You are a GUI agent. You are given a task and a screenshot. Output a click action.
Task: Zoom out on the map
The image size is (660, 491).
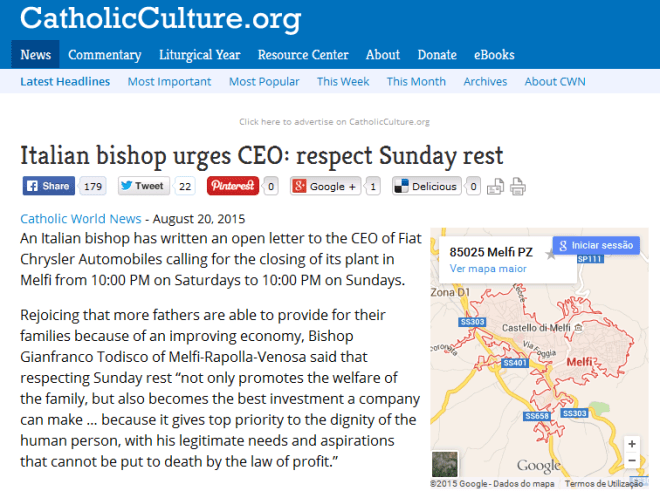tap(632, 463)
